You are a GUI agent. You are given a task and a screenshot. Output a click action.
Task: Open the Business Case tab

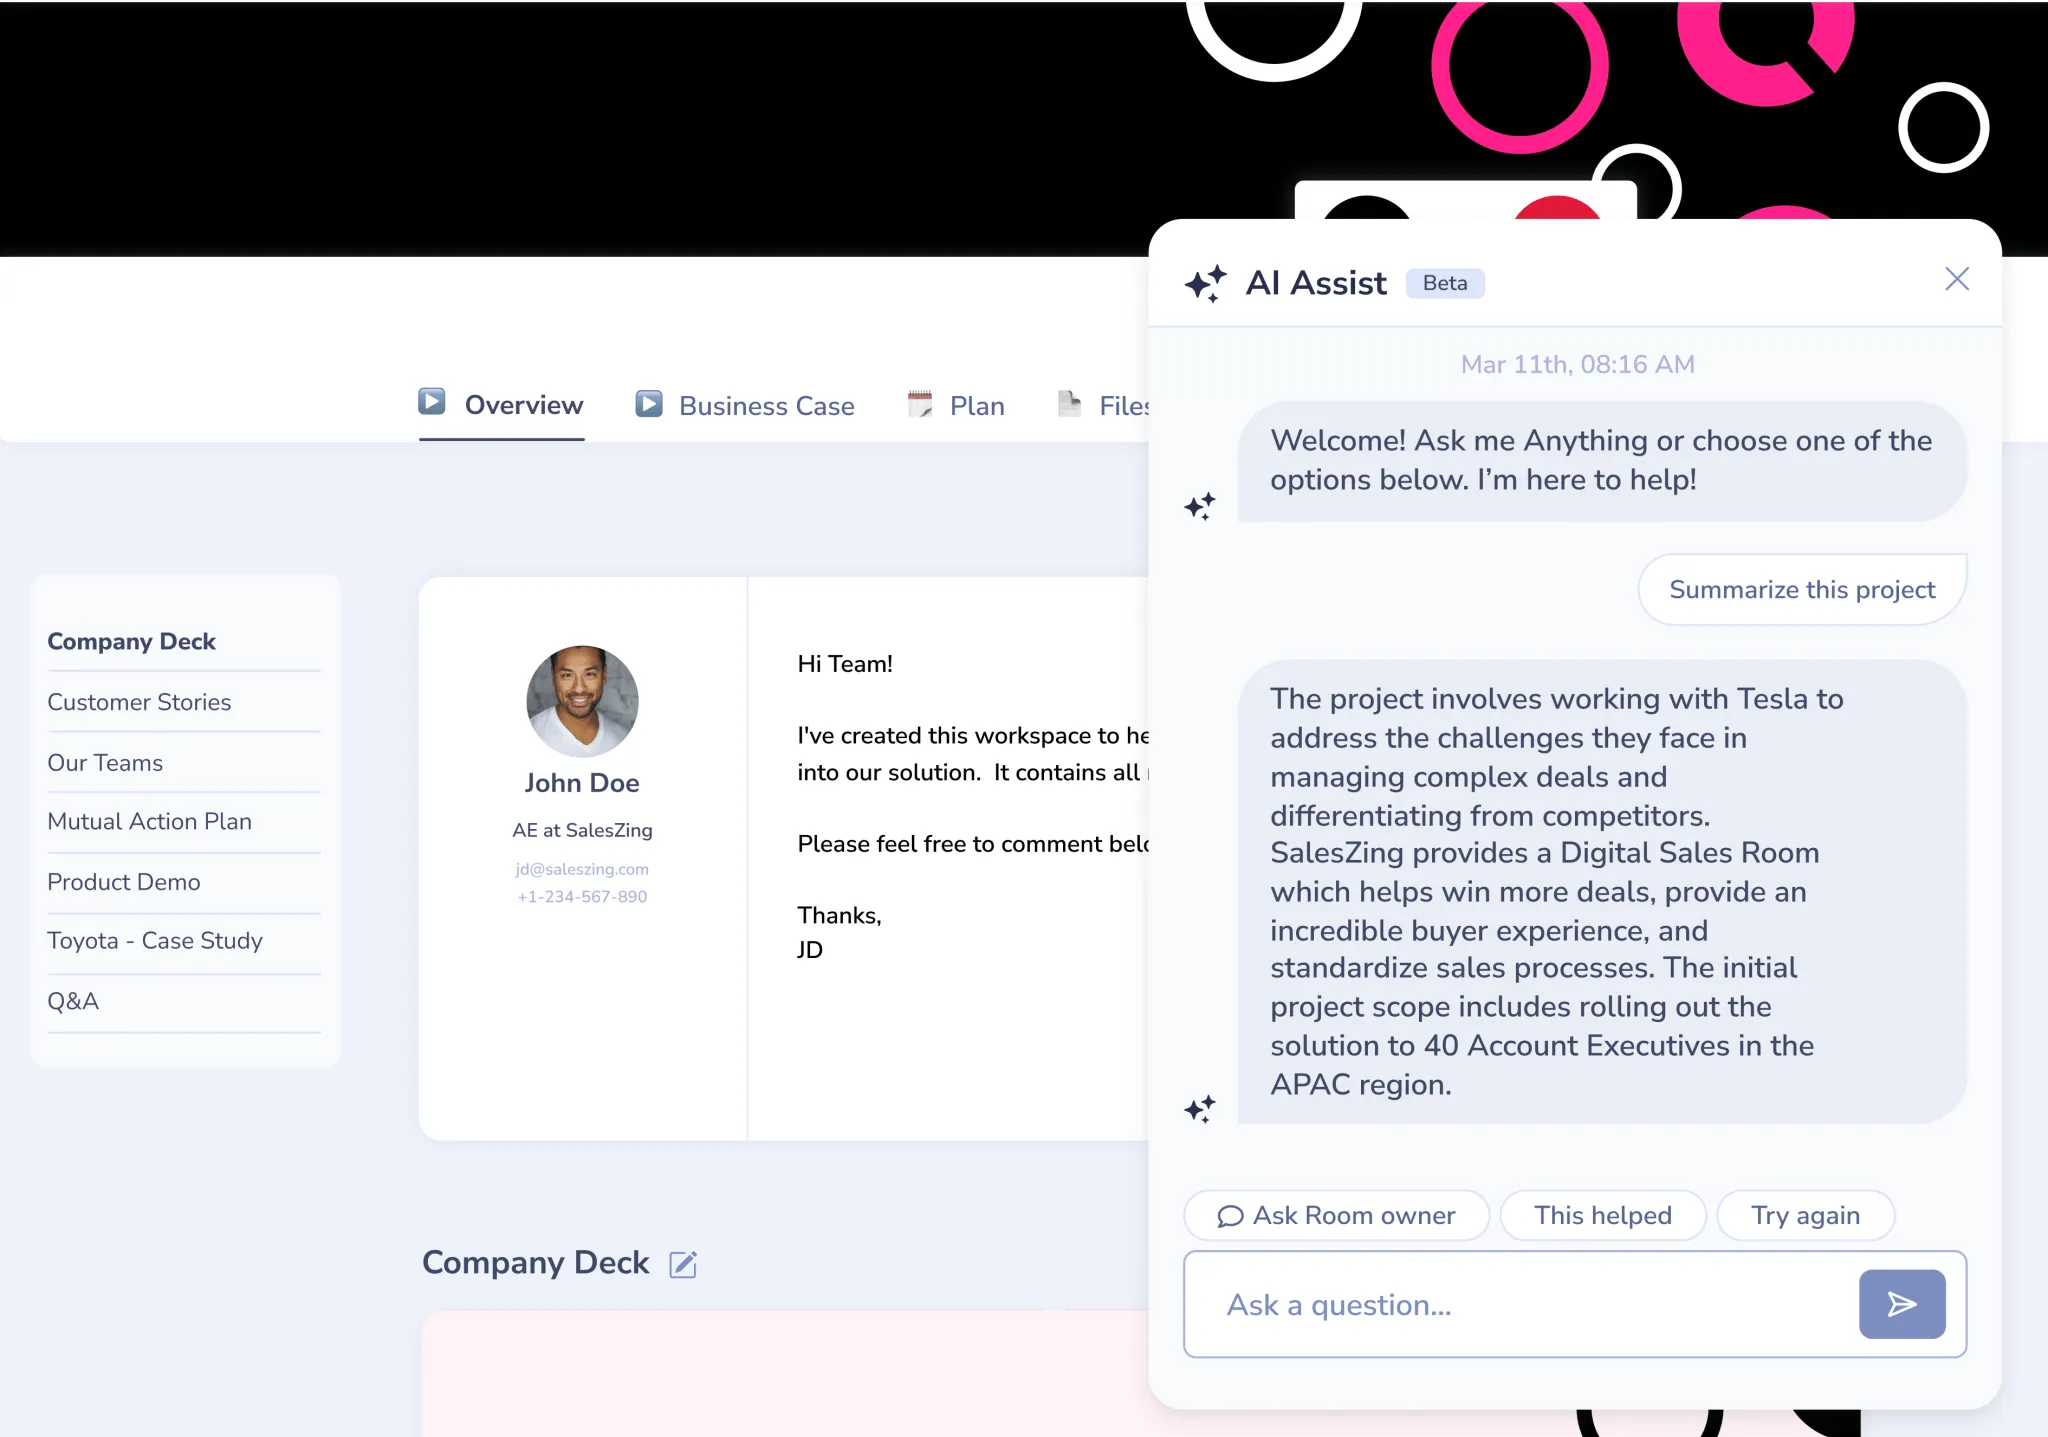point(766,406)
